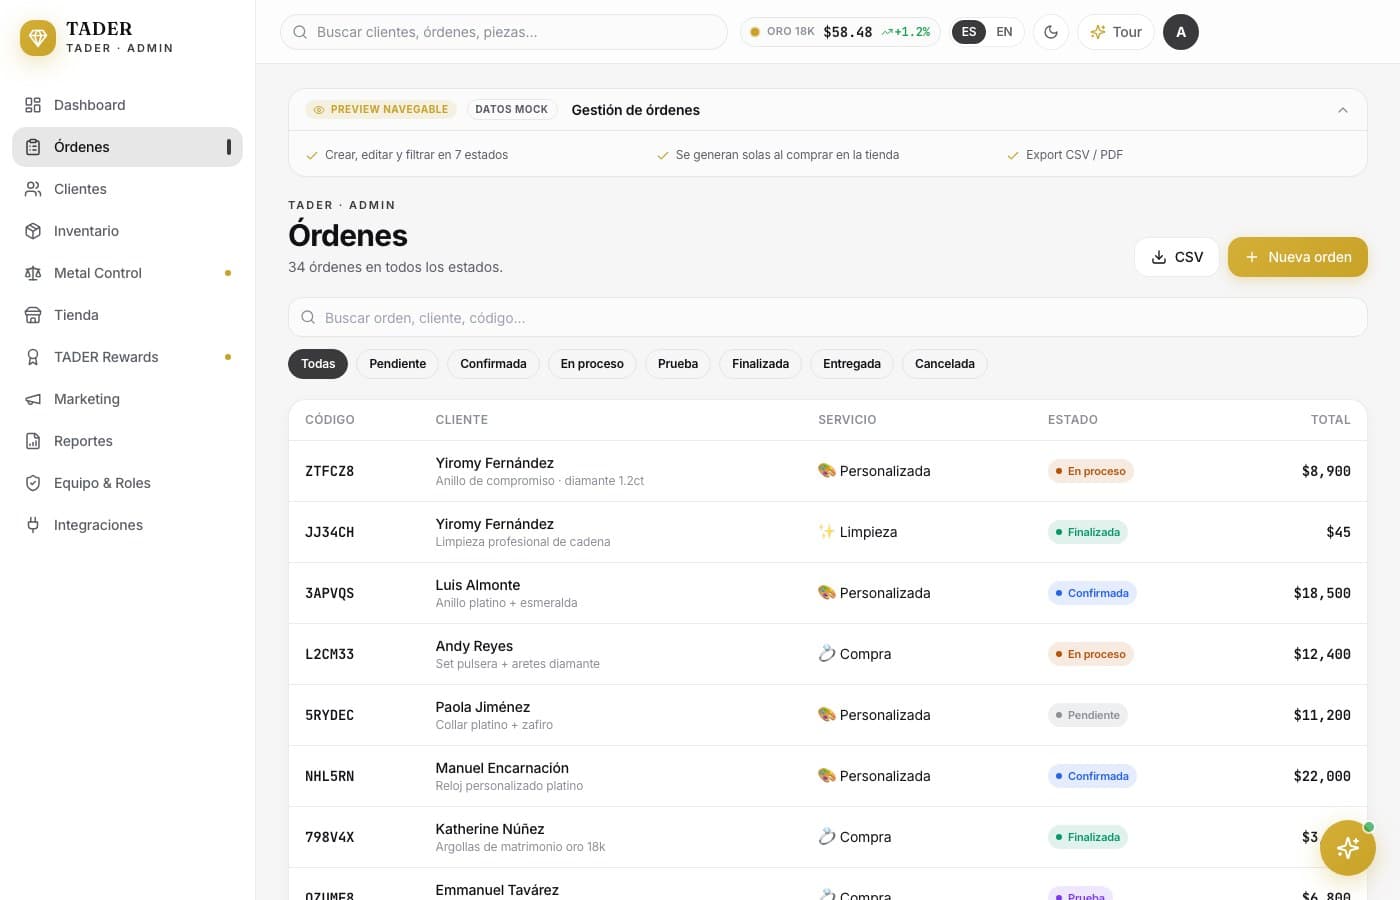Click total $22,000 for Manuel Encarnación
Screen dimensions: 1400x900
[1322, 776]
